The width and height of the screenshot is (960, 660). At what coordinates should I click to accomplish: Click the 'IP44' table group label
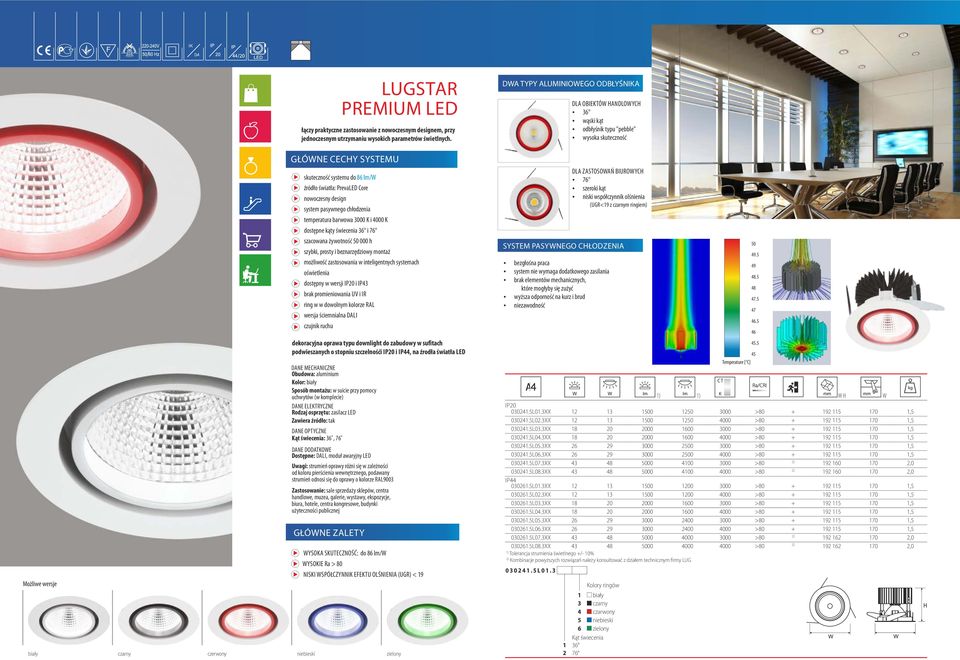(511, 480)
